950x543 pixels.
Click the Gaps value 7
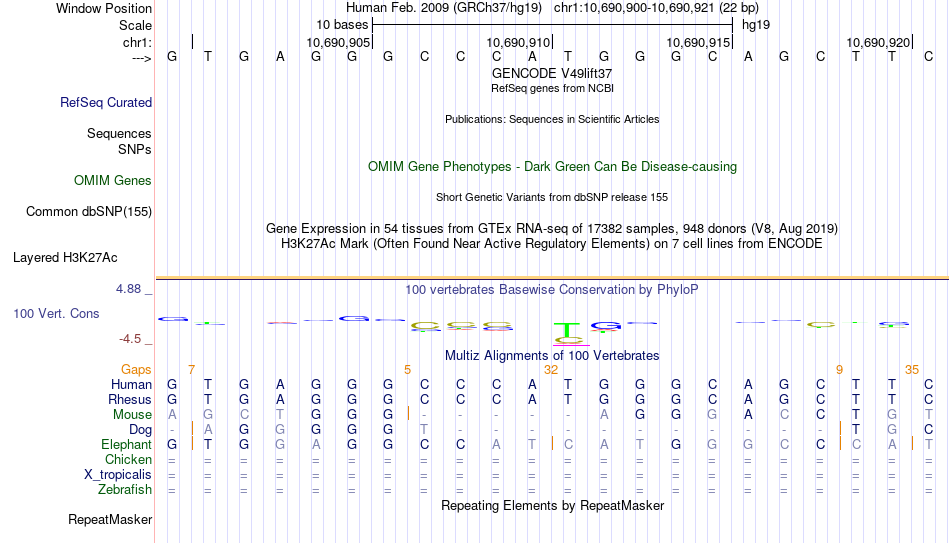[x=191, y=370]
